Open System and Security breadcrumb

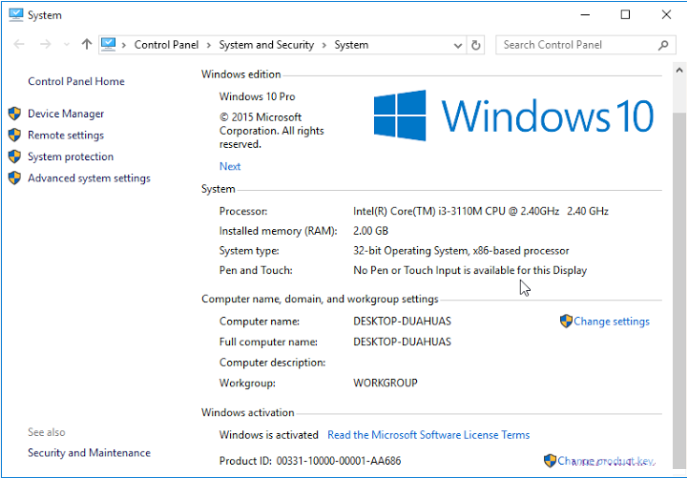[266, 45]
